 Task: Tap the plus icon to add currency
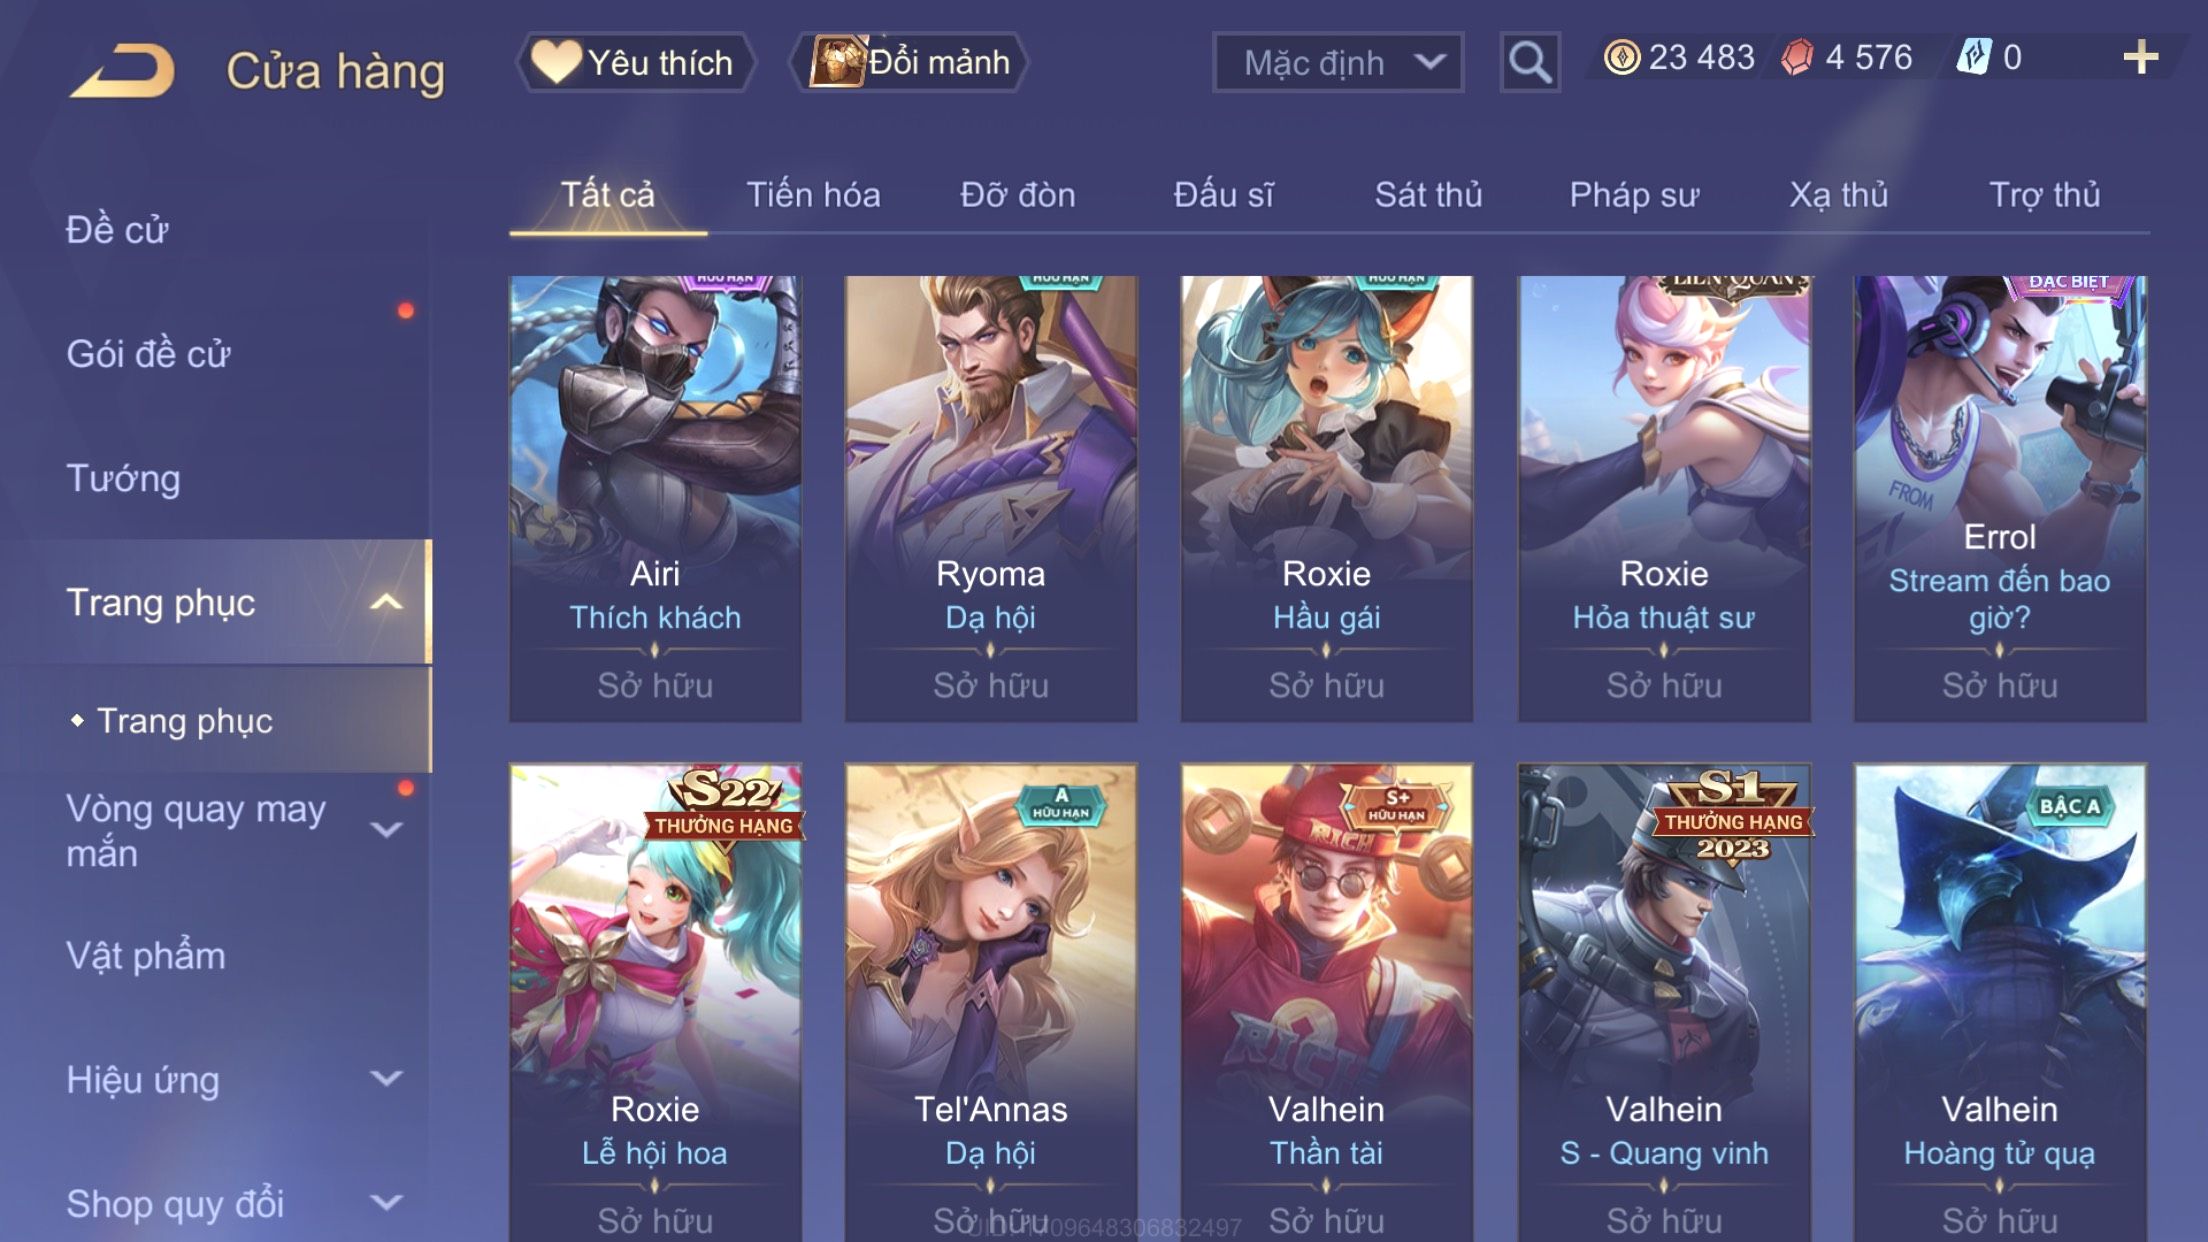[2140, 58]
